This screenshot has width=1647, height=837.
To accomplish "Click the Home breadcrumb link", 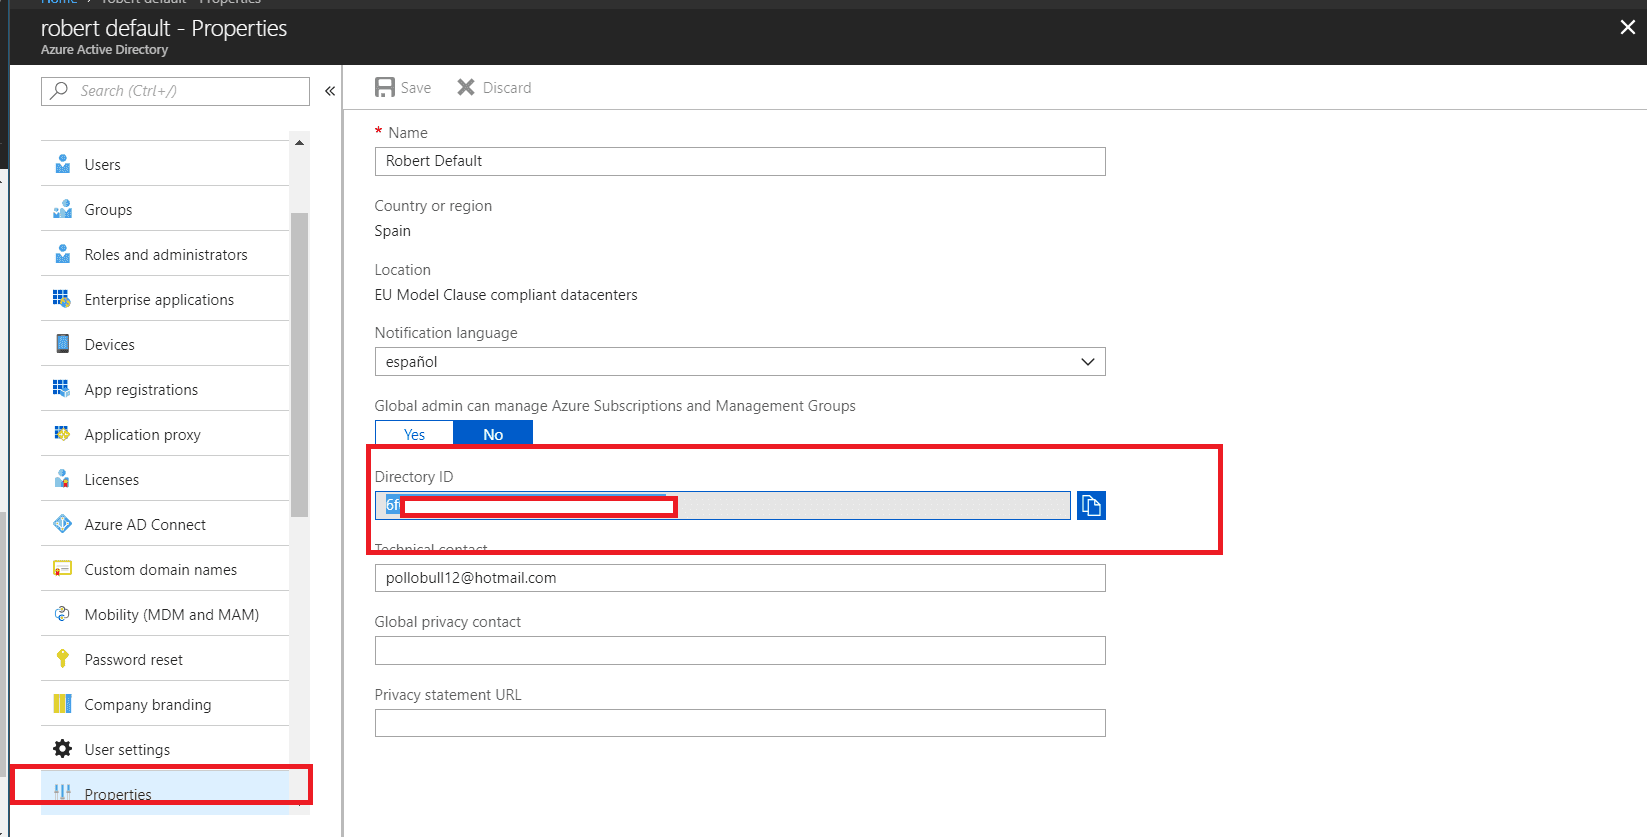I will click(59, 3).
